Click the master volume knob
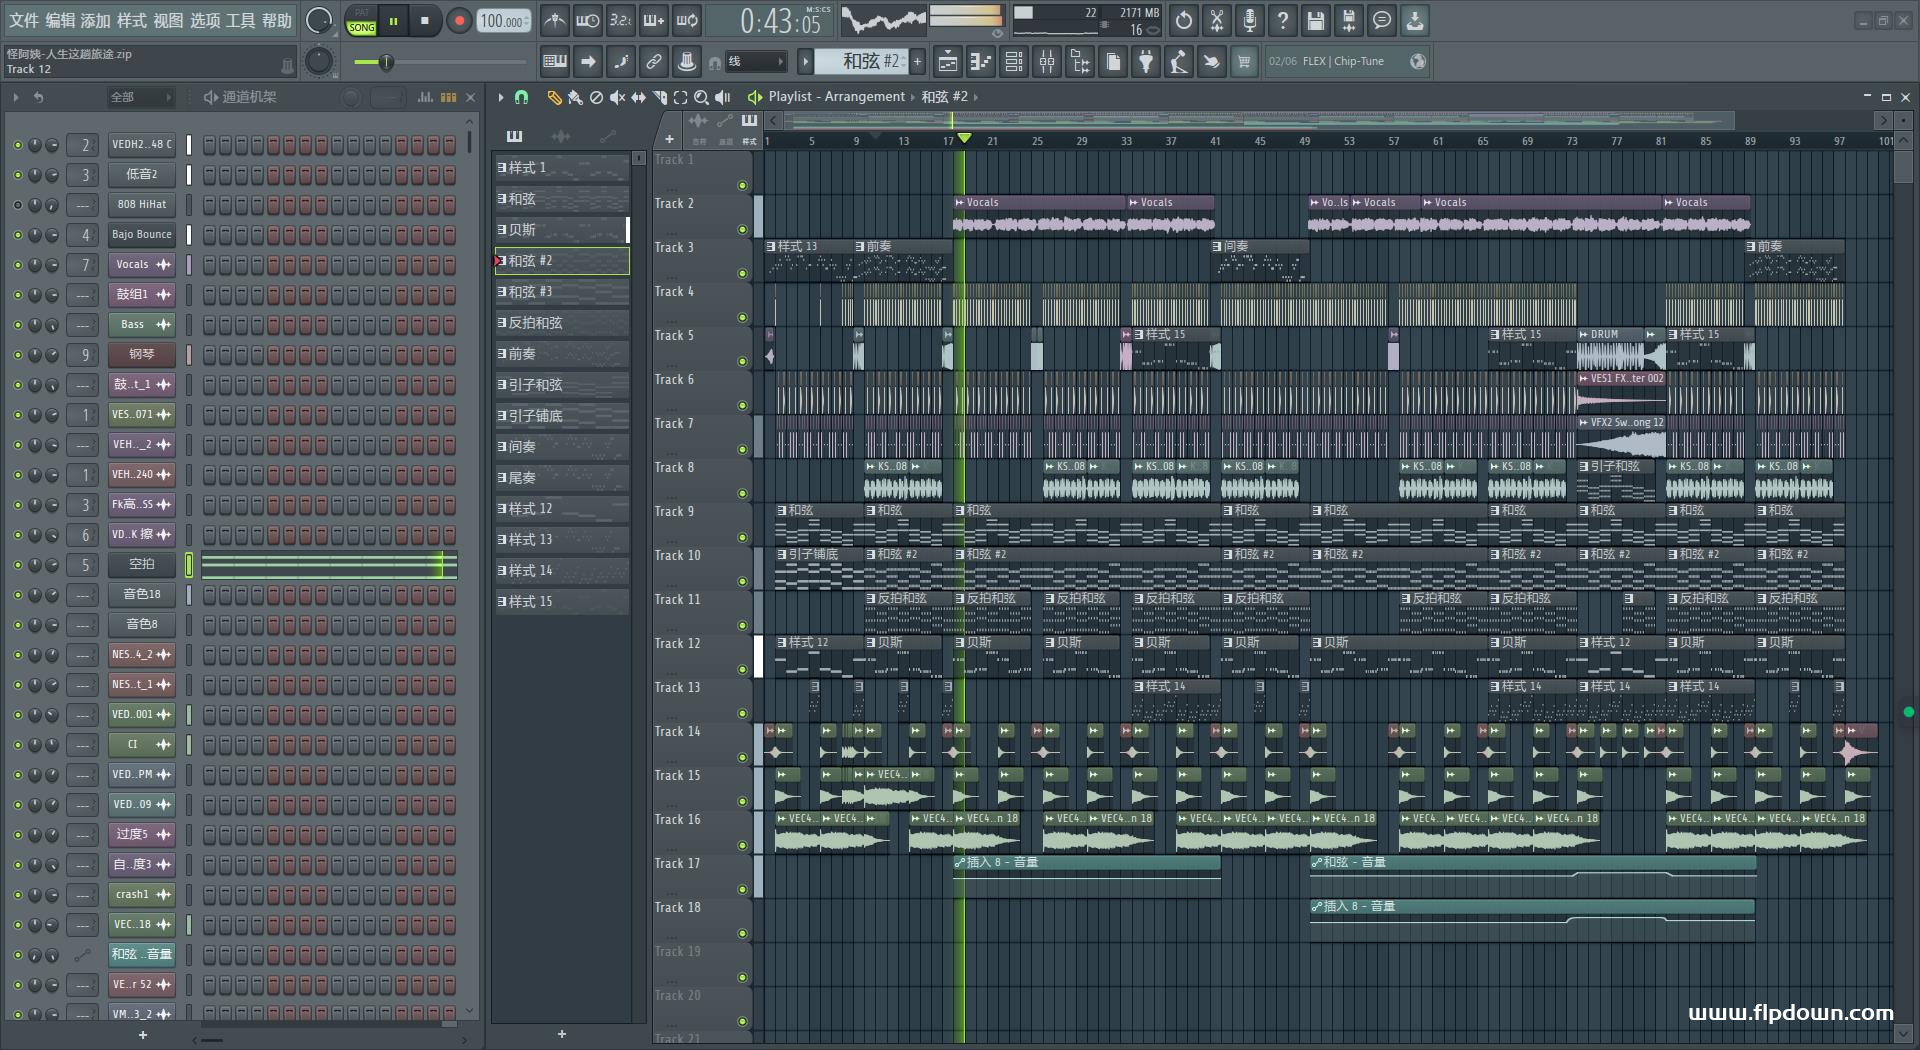Viewport: 1920px width, 1050px height. (319, 21)
